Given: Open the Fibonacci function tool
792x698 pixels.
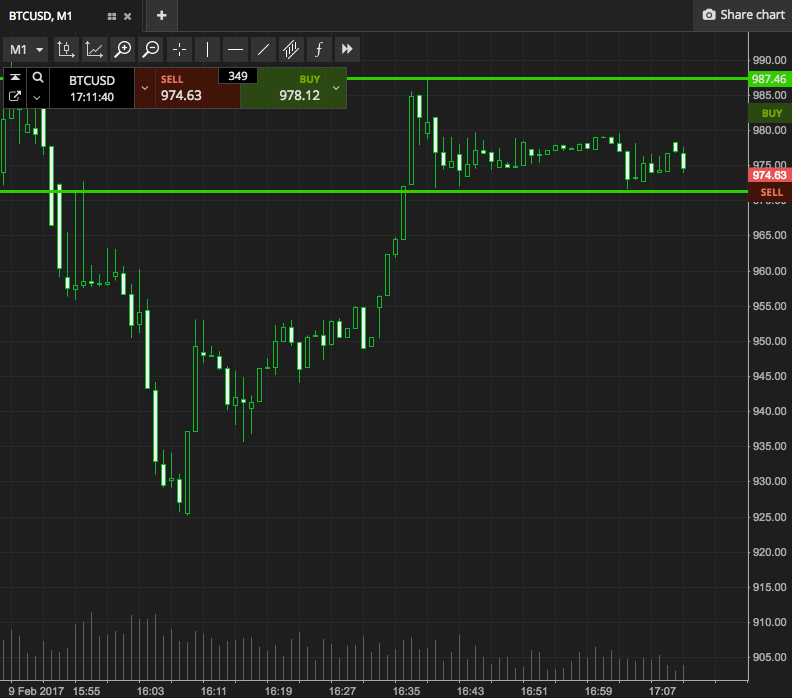Looking at the screenshot, I should click(319, 49).
